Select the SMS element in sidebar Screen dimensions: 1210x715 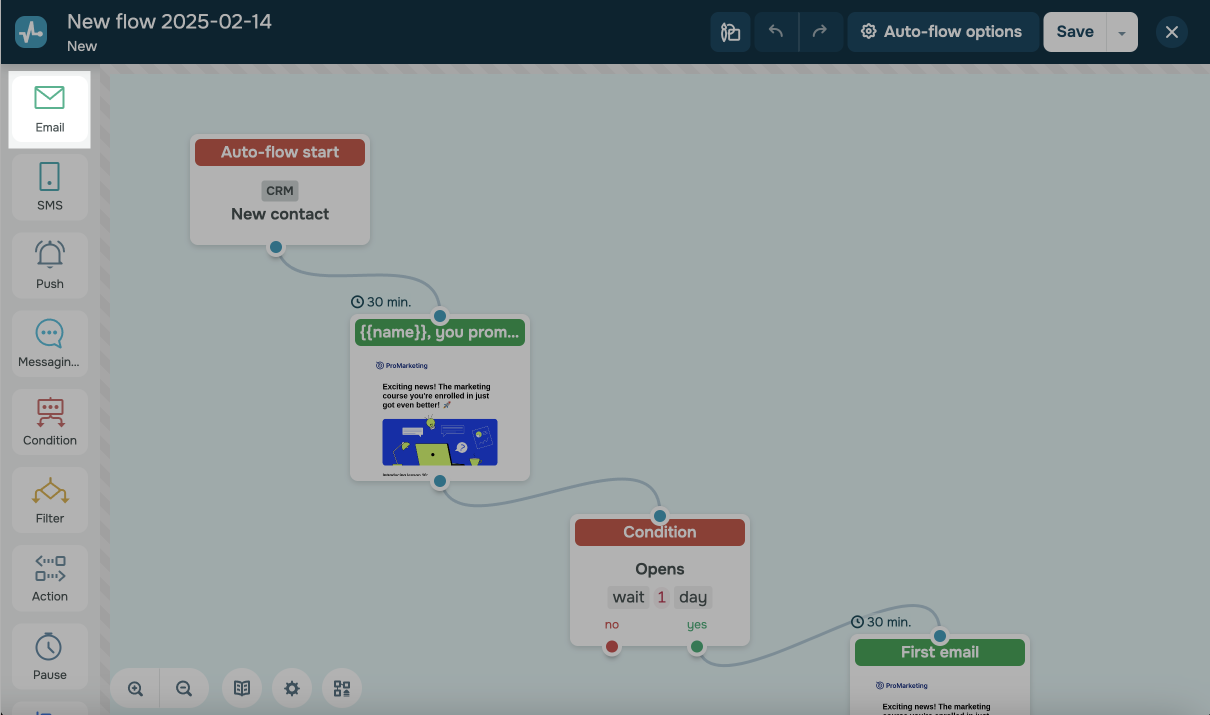point(49,187)
